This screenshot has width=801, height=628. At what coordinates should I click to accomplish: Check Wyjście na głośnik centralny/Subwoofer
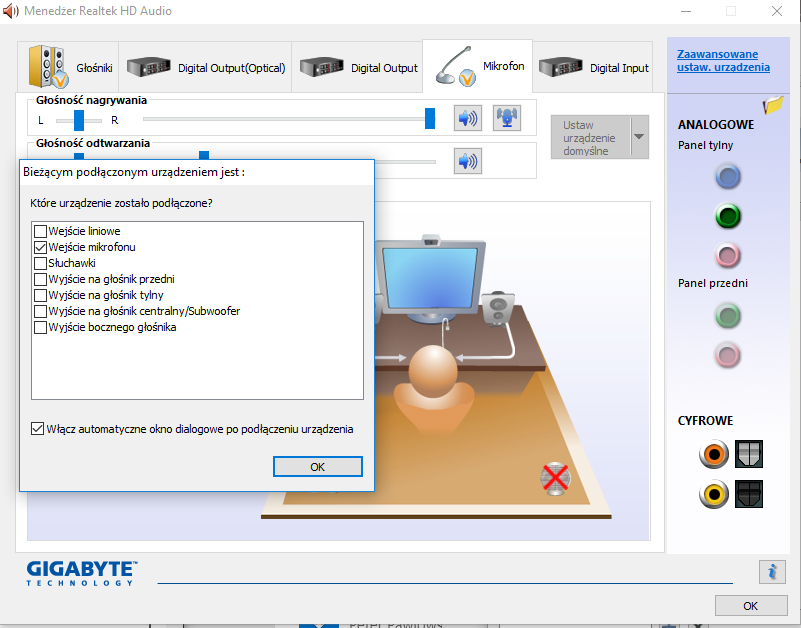40,311
